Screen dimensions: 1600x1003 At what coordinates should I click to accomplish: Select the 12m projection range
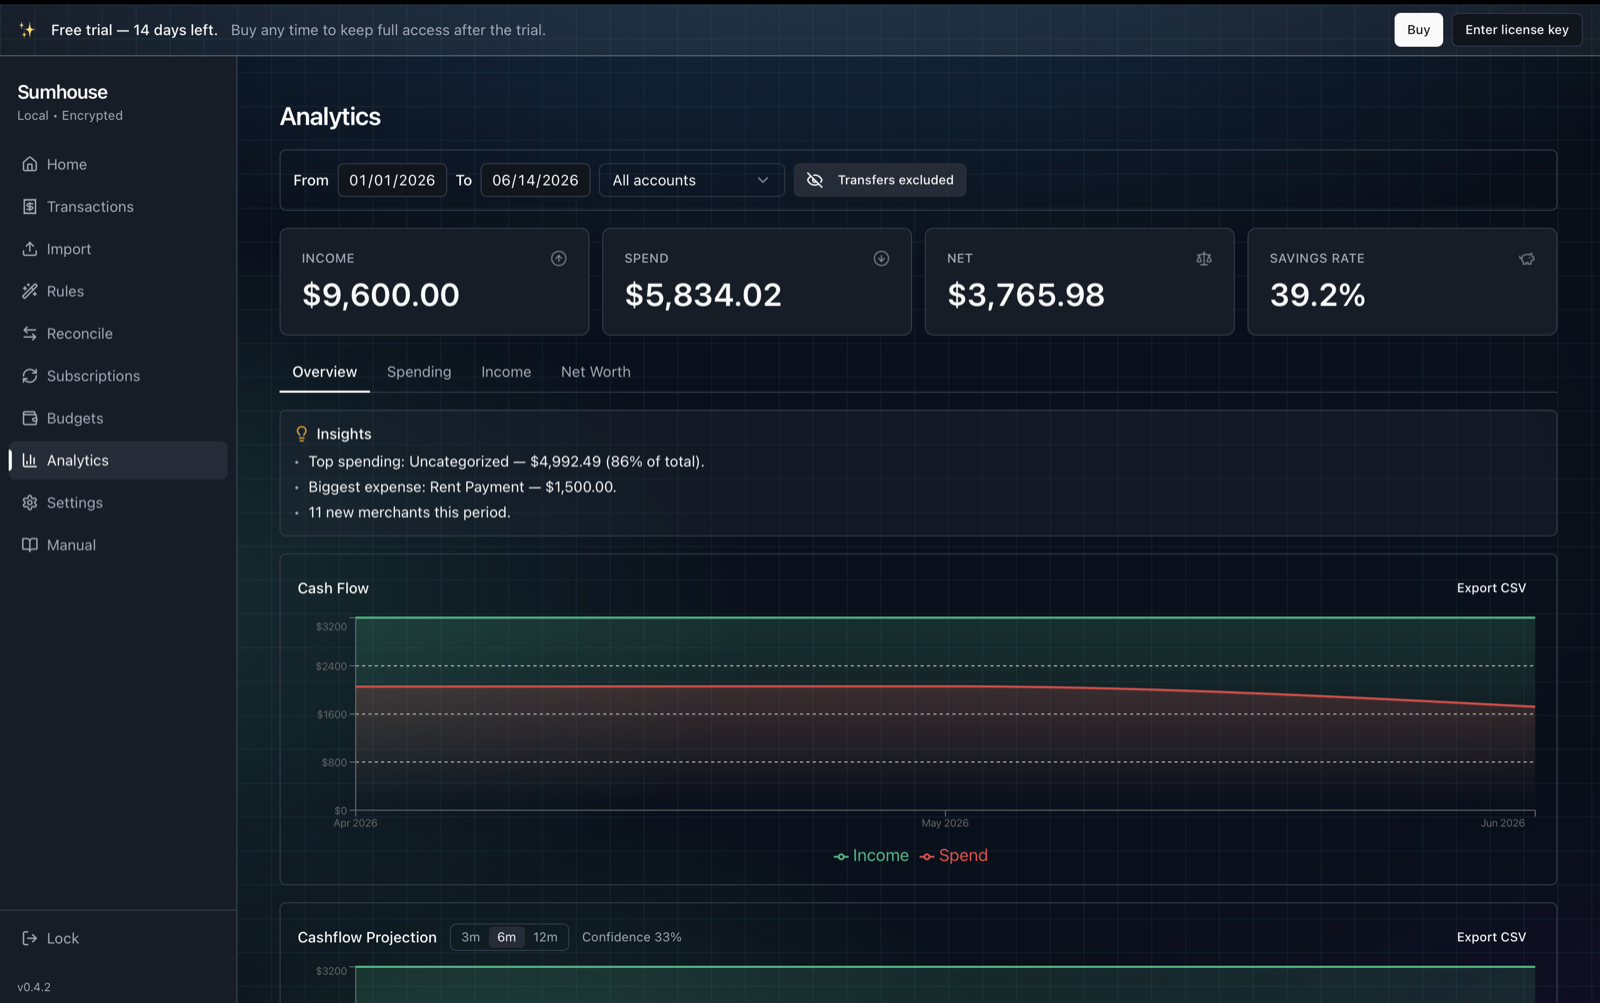(545, 937)
